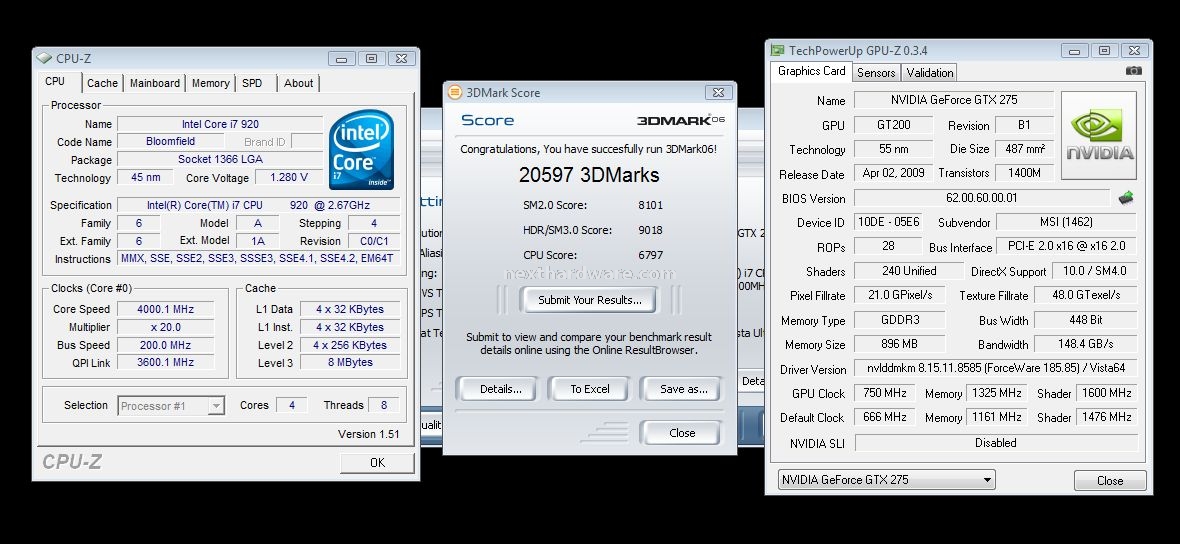Click the SM2.0 Score value 8101
The image size is (1180, 544).
tap(650, 205)
